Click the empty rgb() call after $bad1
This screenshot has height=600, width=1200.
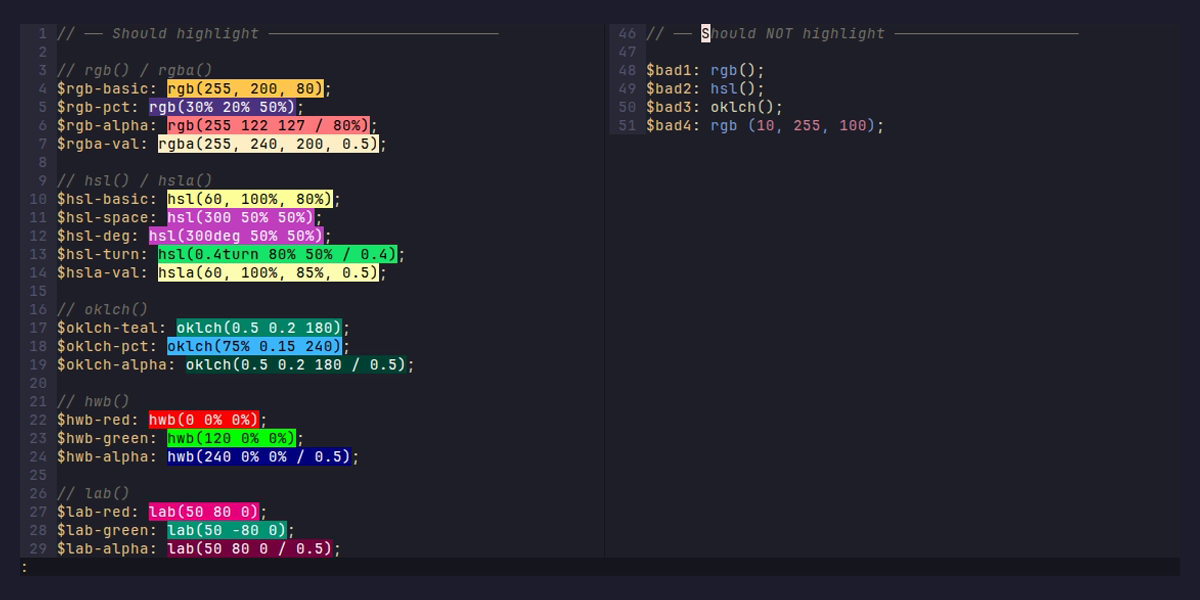pos(734,70)
